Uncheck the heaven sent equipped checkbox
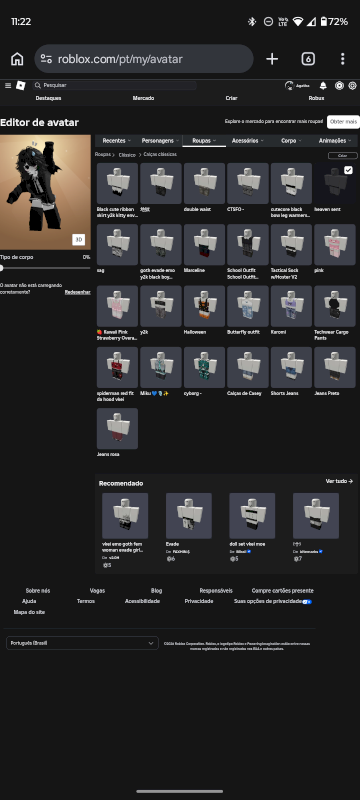360x800 pixels. 348,170
